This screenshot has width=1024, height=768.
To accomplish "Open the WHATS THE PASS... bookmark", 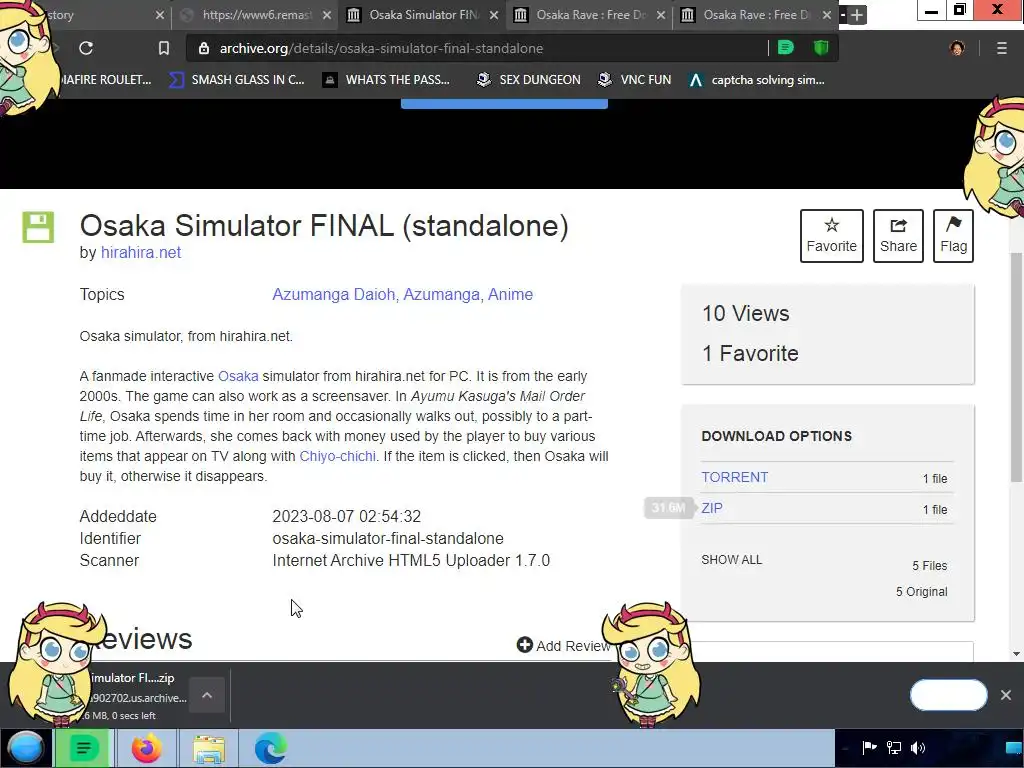I will tap(387, 80).
